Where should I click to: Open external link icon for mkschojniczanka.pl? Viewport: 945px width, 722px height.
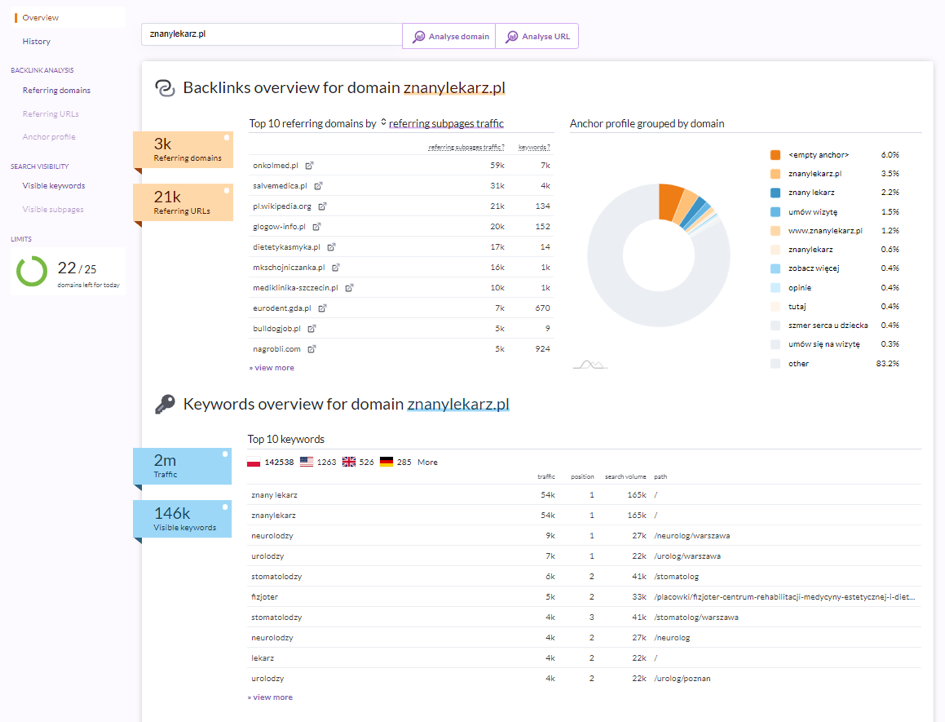click(336, 268)
